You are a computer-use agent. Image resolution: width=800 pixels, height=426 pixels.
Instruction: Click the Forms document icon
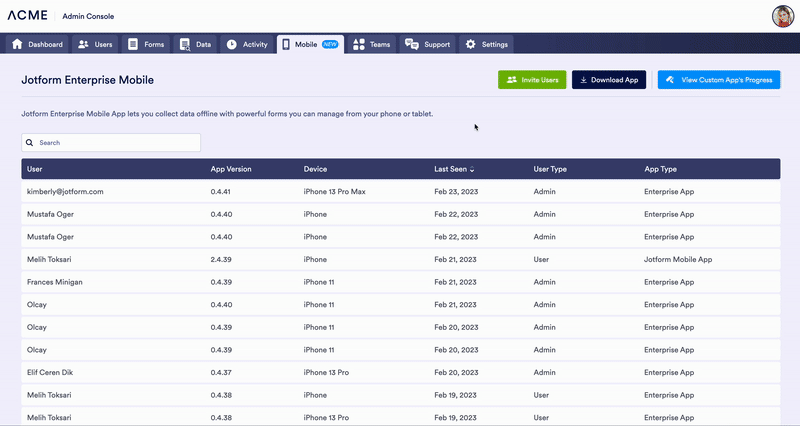tap(133, 44)
